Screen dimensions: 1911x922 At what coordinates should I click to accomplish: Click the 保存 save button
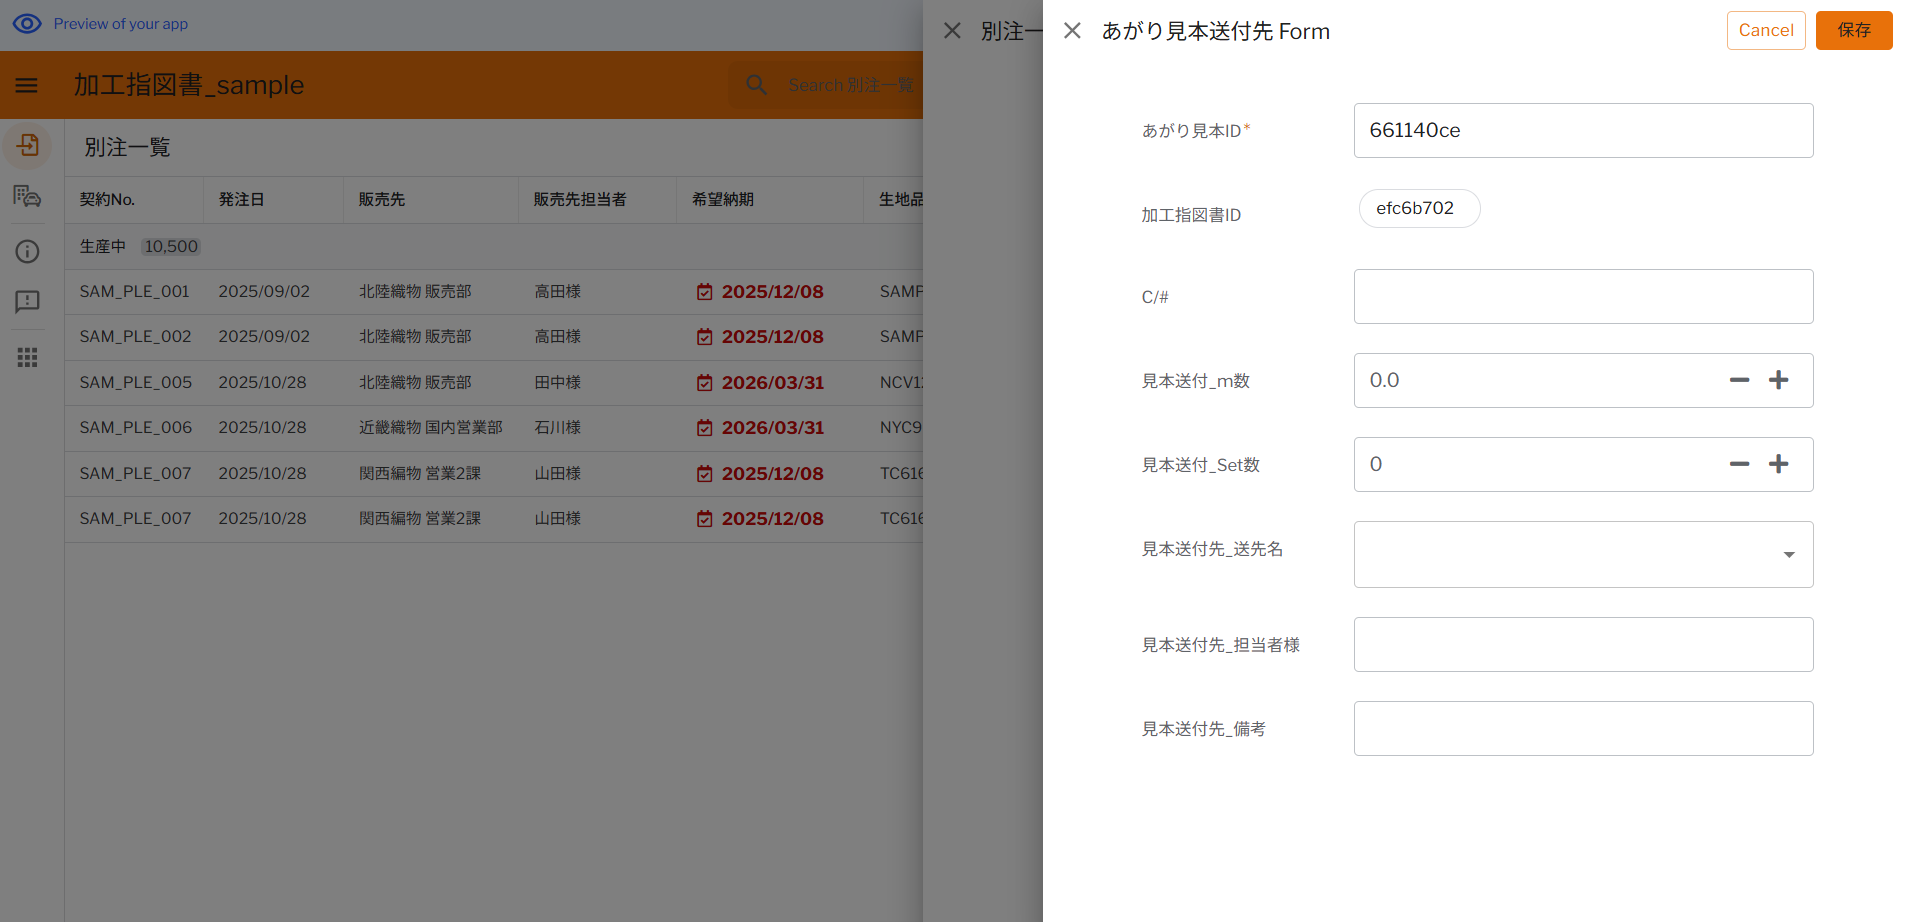tap(1853, 30)
